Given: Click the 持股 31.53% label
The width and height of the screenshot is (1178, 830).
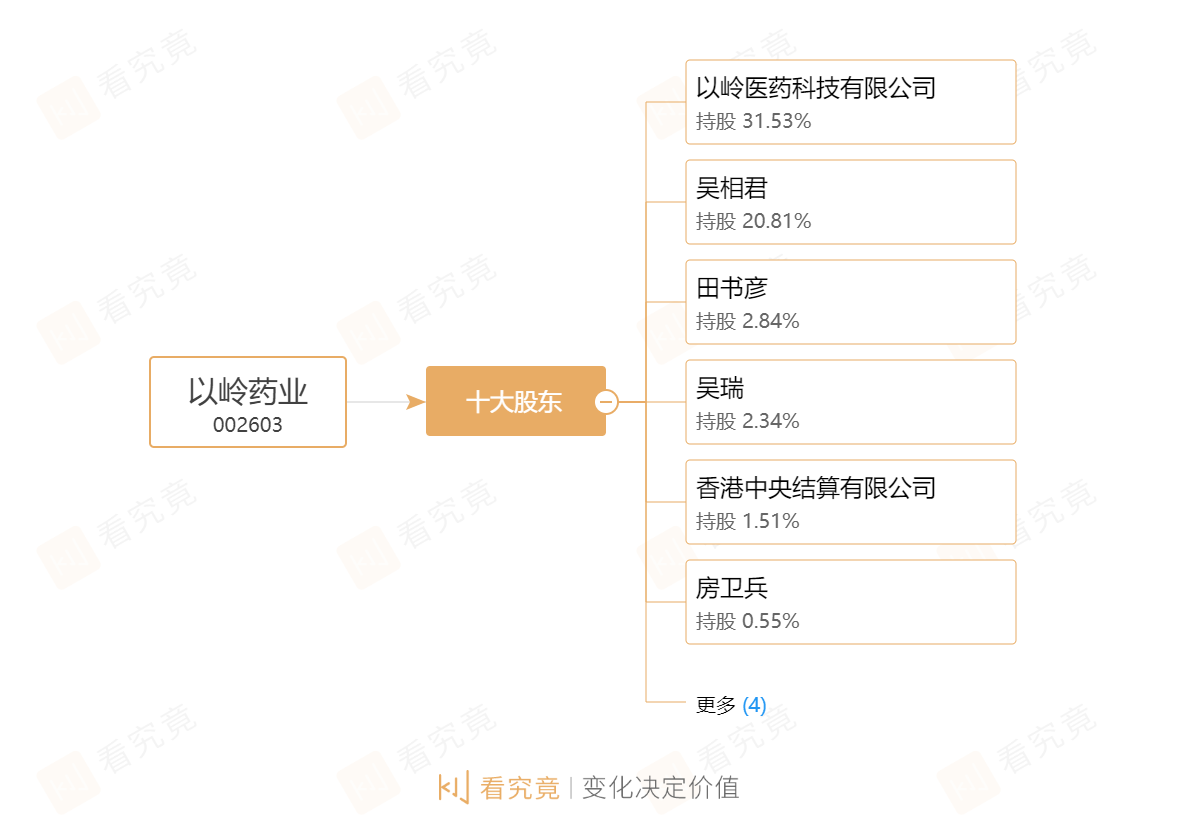Looking at the screenshot, I should (754, 121).
